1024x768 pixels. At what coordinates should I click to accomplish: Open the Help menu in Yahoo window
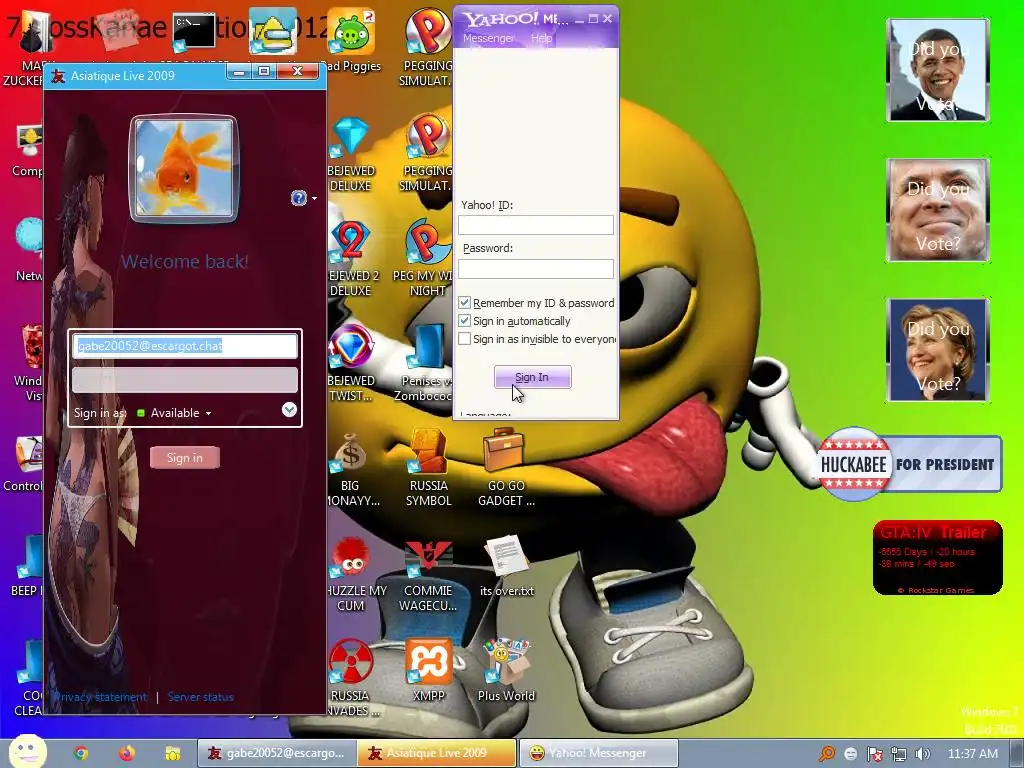coord(541,39)
